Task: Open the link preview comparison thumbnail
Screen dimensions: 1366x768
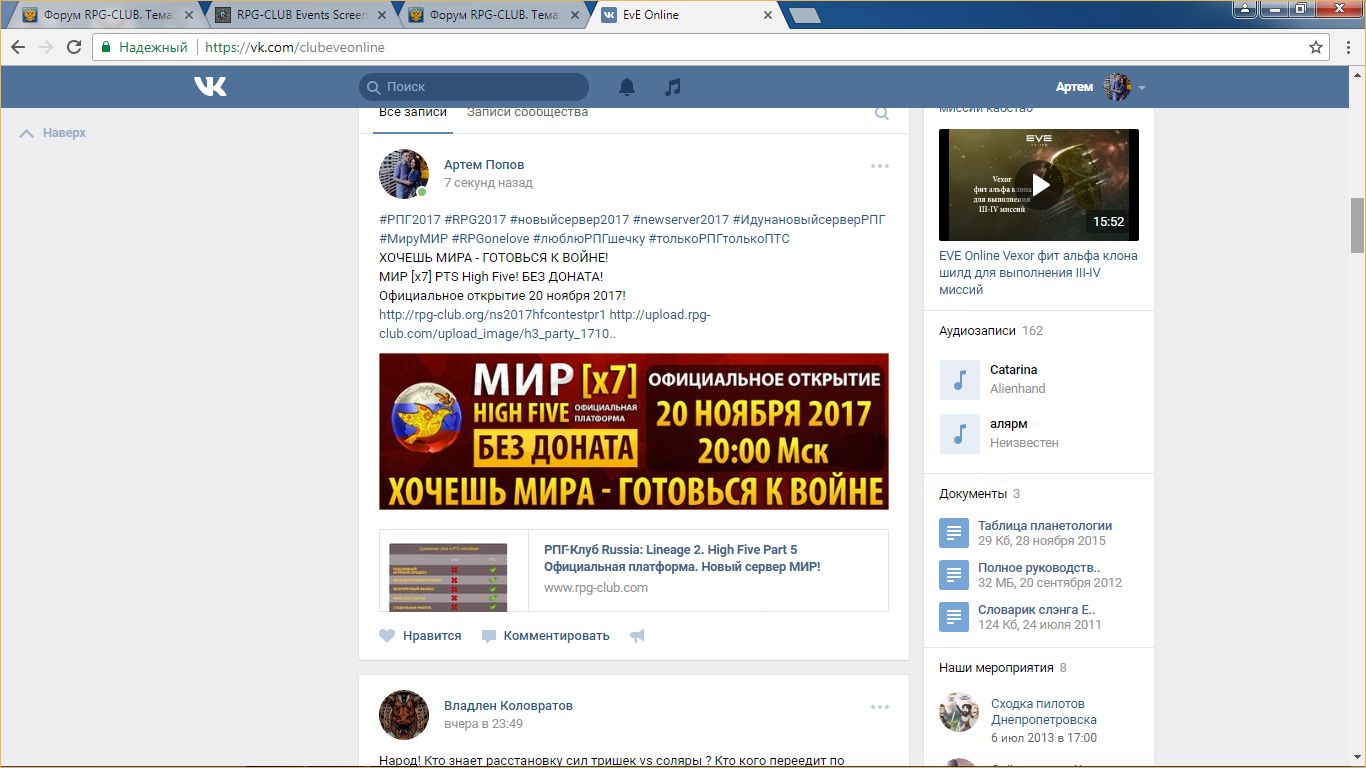Action: click(448, 577)
